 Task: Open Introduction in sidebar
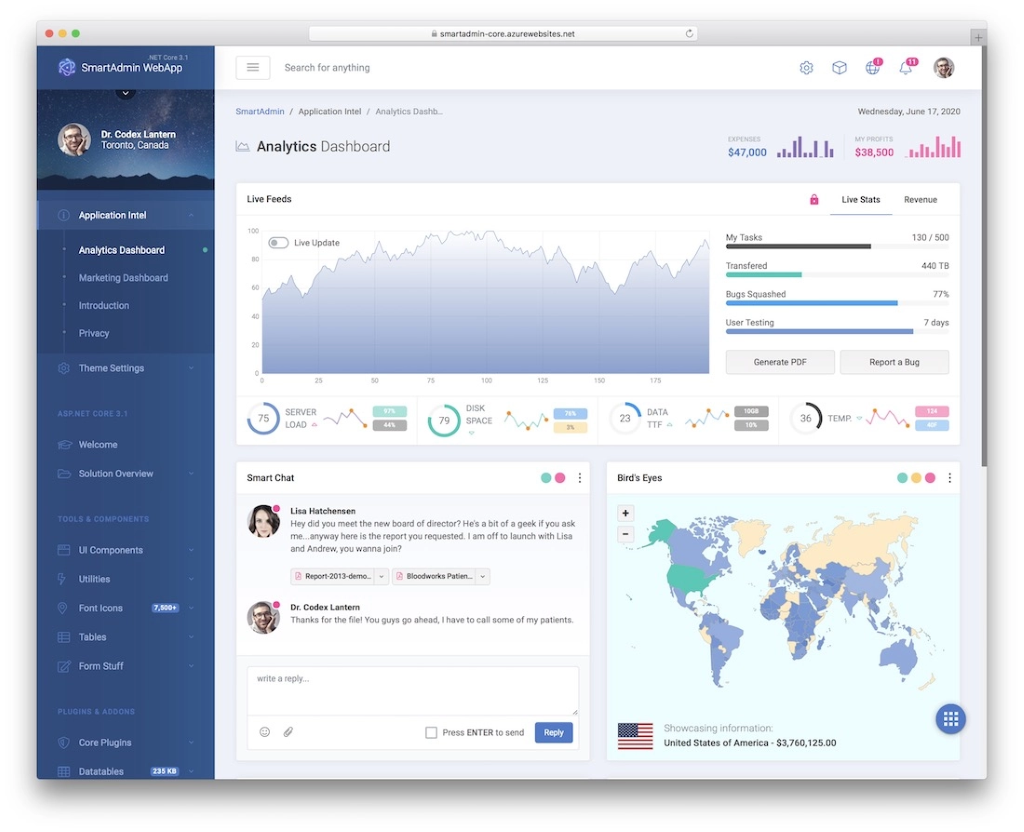pyautogui.click(x=104, y=306)
